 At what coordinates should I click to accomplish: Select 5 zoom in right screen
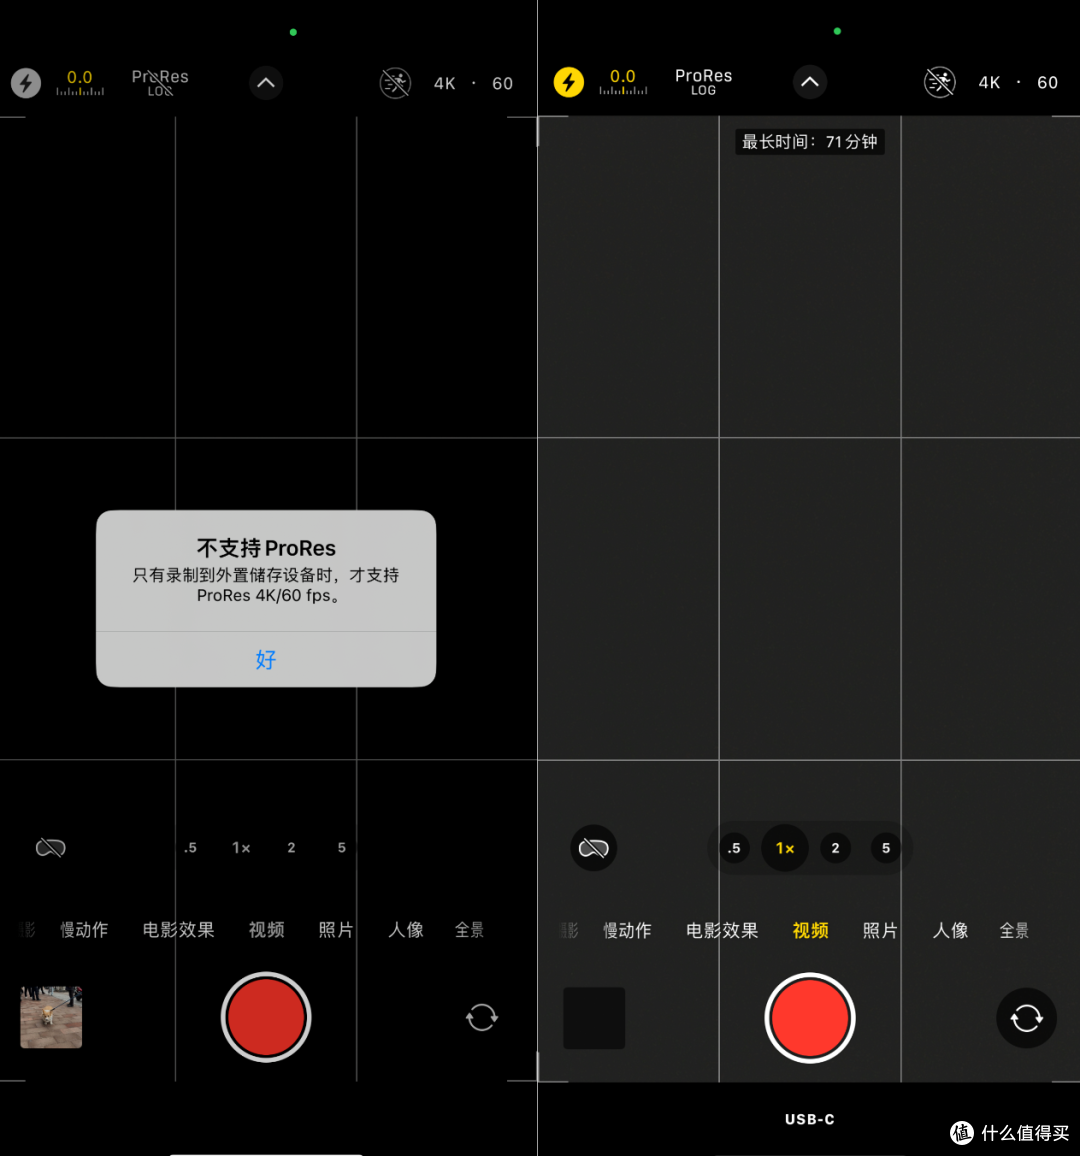click(x=886, y=849)
